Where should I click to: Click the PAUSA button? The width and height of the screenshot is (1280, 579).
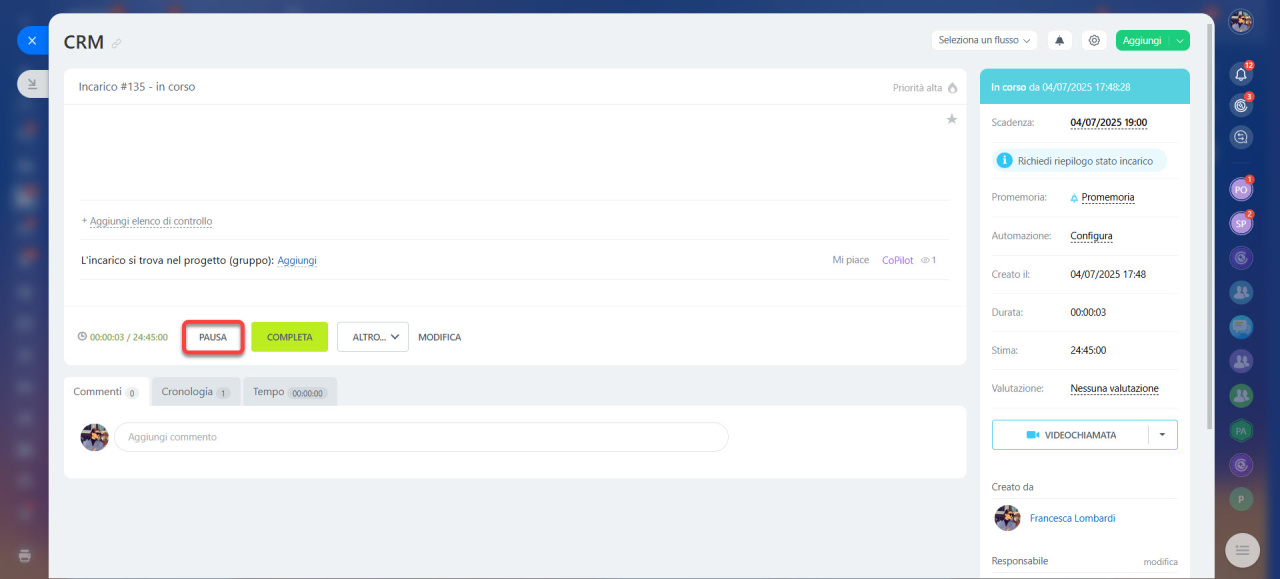click(x=213, y=337)
